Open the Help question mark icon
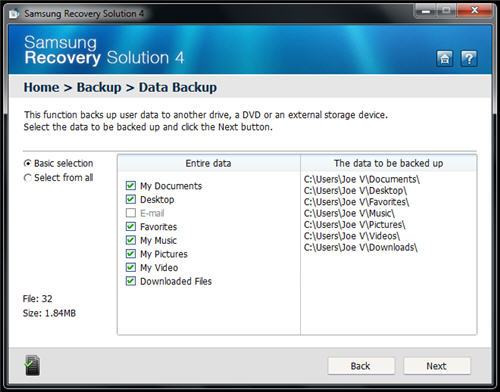 click(x=469, y=59)
